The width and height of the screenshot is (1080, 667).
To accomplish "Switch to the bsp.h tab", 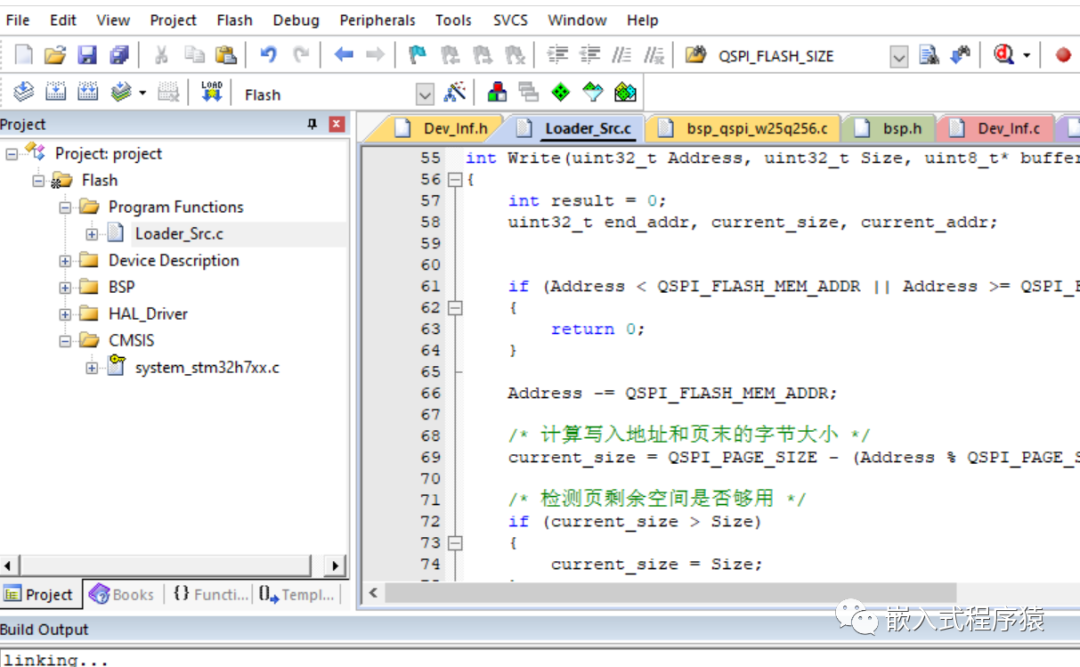I will pos(889,127).
